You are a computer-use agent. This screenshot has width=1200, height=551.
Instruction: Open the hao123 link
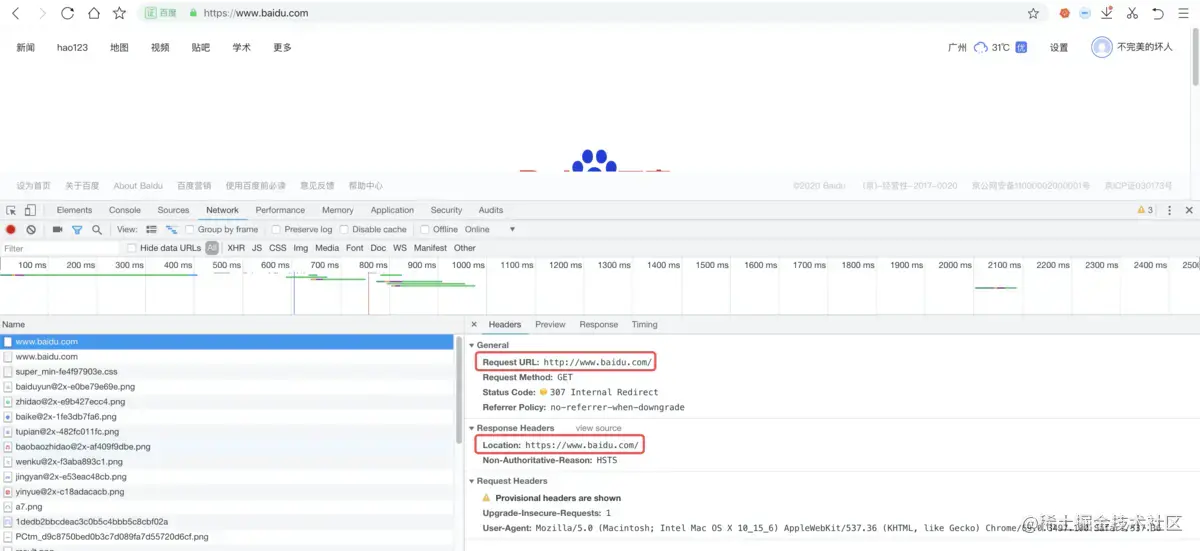coord(72,48)
